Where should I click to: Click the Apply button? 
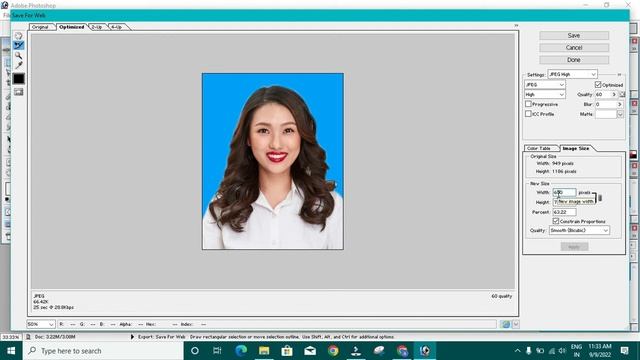(x=574, y=247)
